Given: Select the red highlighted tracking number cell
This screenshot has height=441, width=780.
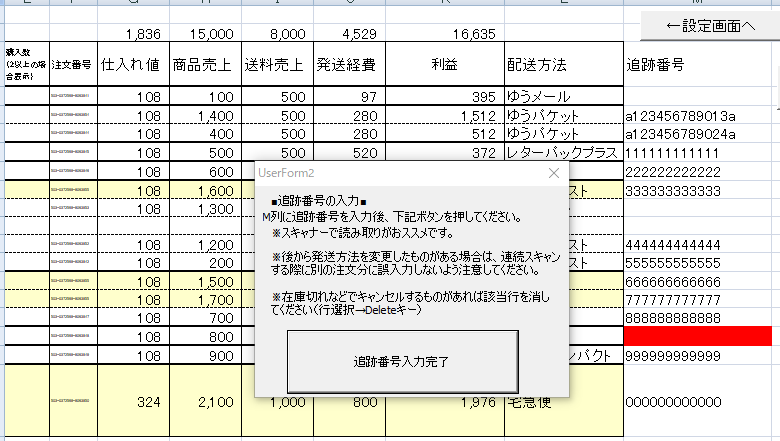Looking at the screenshot, I should pyautogui.click(x=700, y=336).
